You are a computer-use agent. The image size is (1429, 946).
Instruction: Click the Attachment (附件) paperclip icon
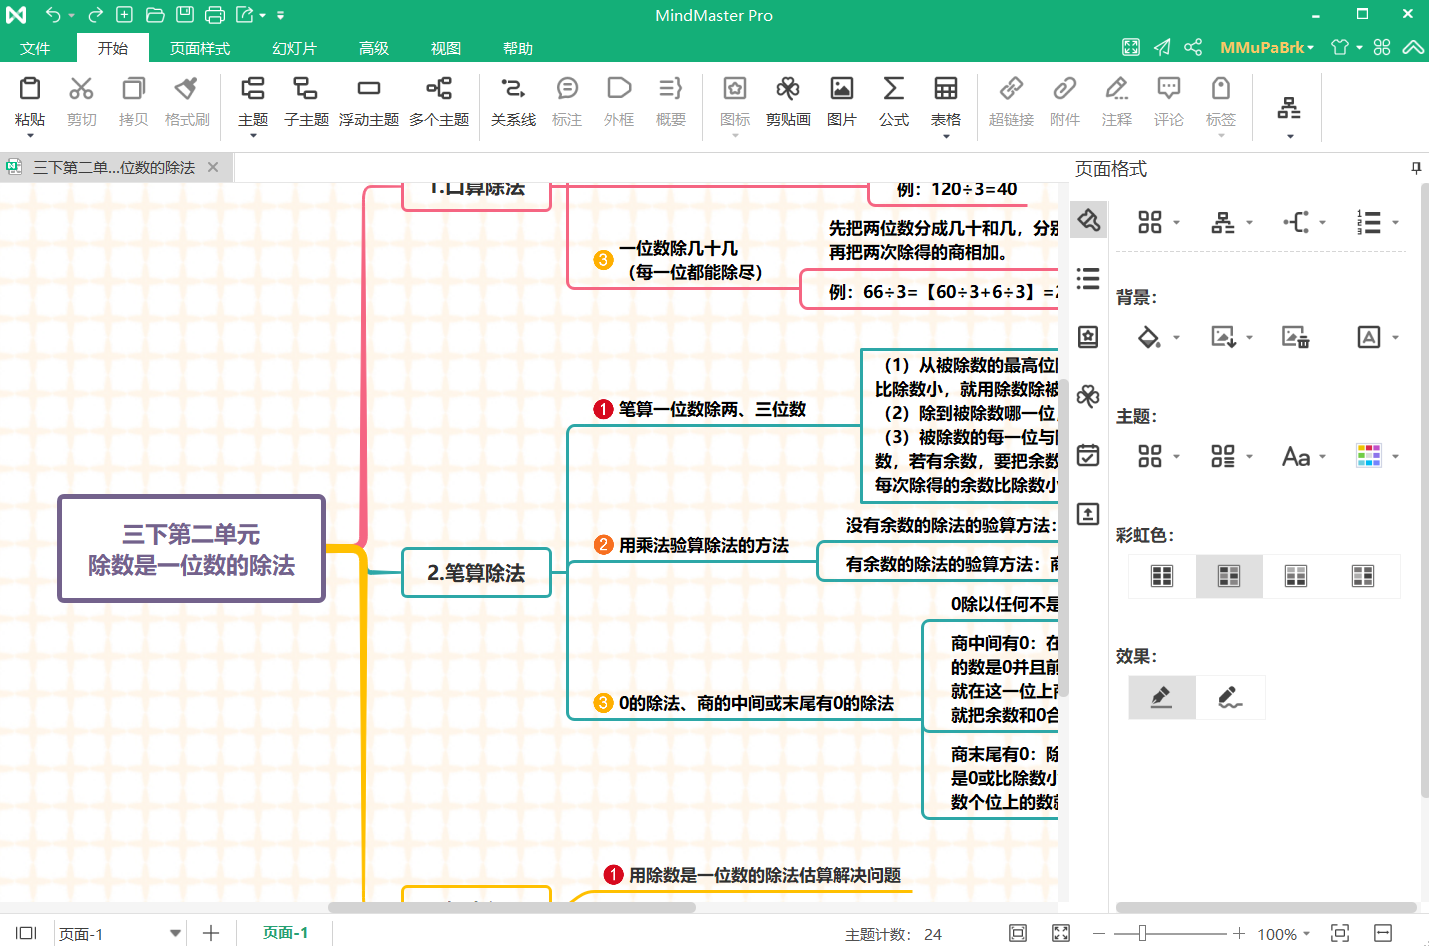[1065, 89]
